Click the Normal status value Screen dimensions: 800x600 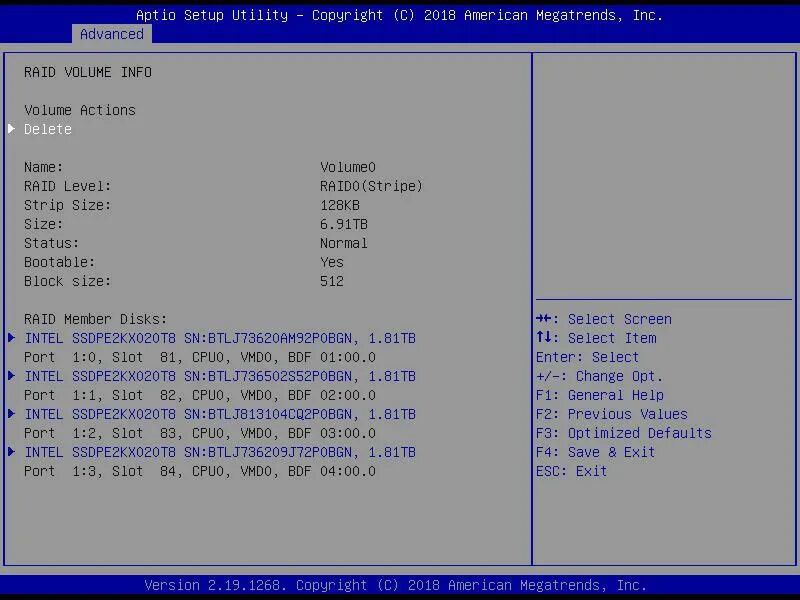[344, 243]
